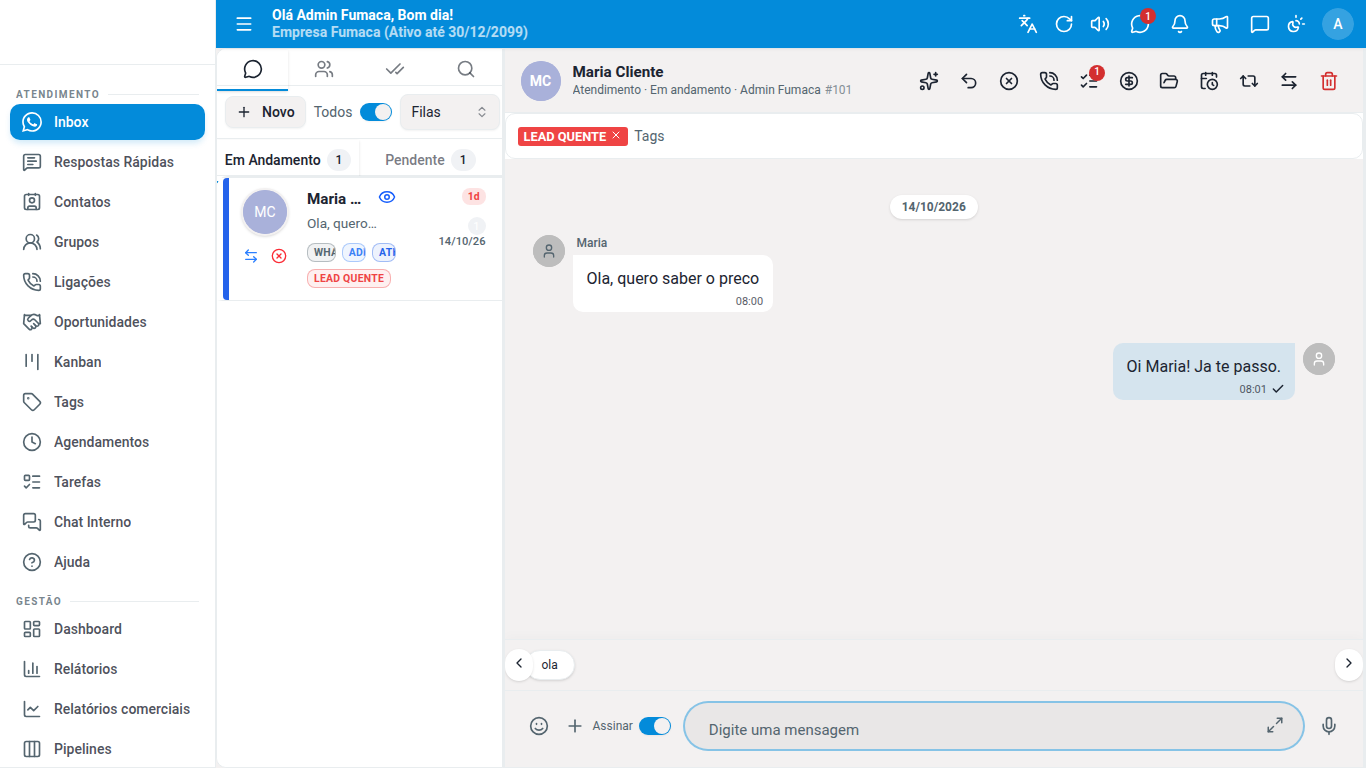
Task: Open the search tab in ticket list
Action: (x=466, y=69)
